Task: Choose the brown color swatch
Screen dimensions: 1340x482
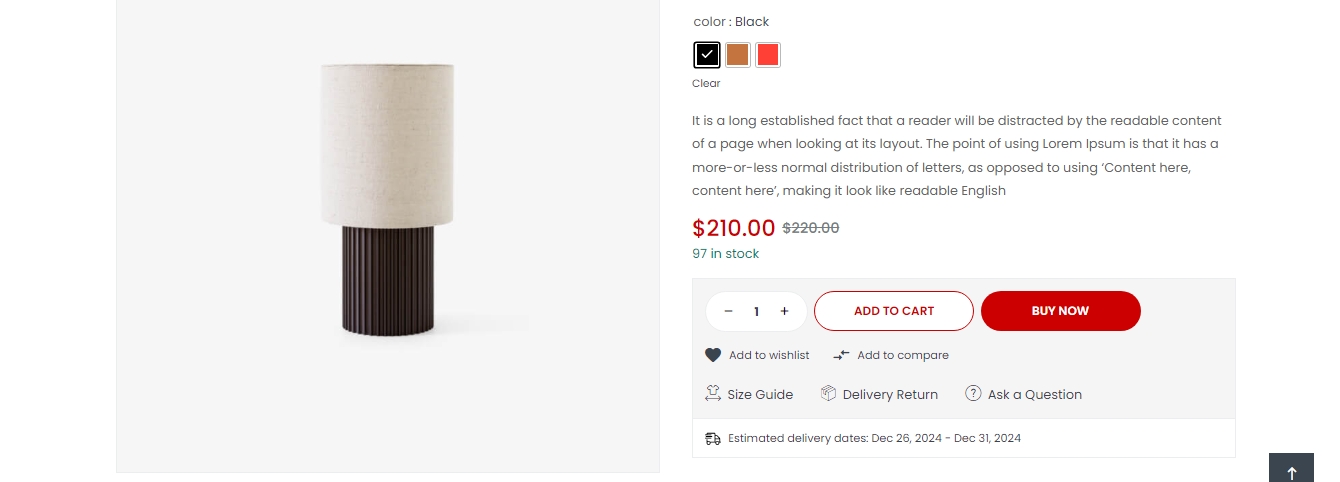Action: pyautogui.click(x=738, y=55)
